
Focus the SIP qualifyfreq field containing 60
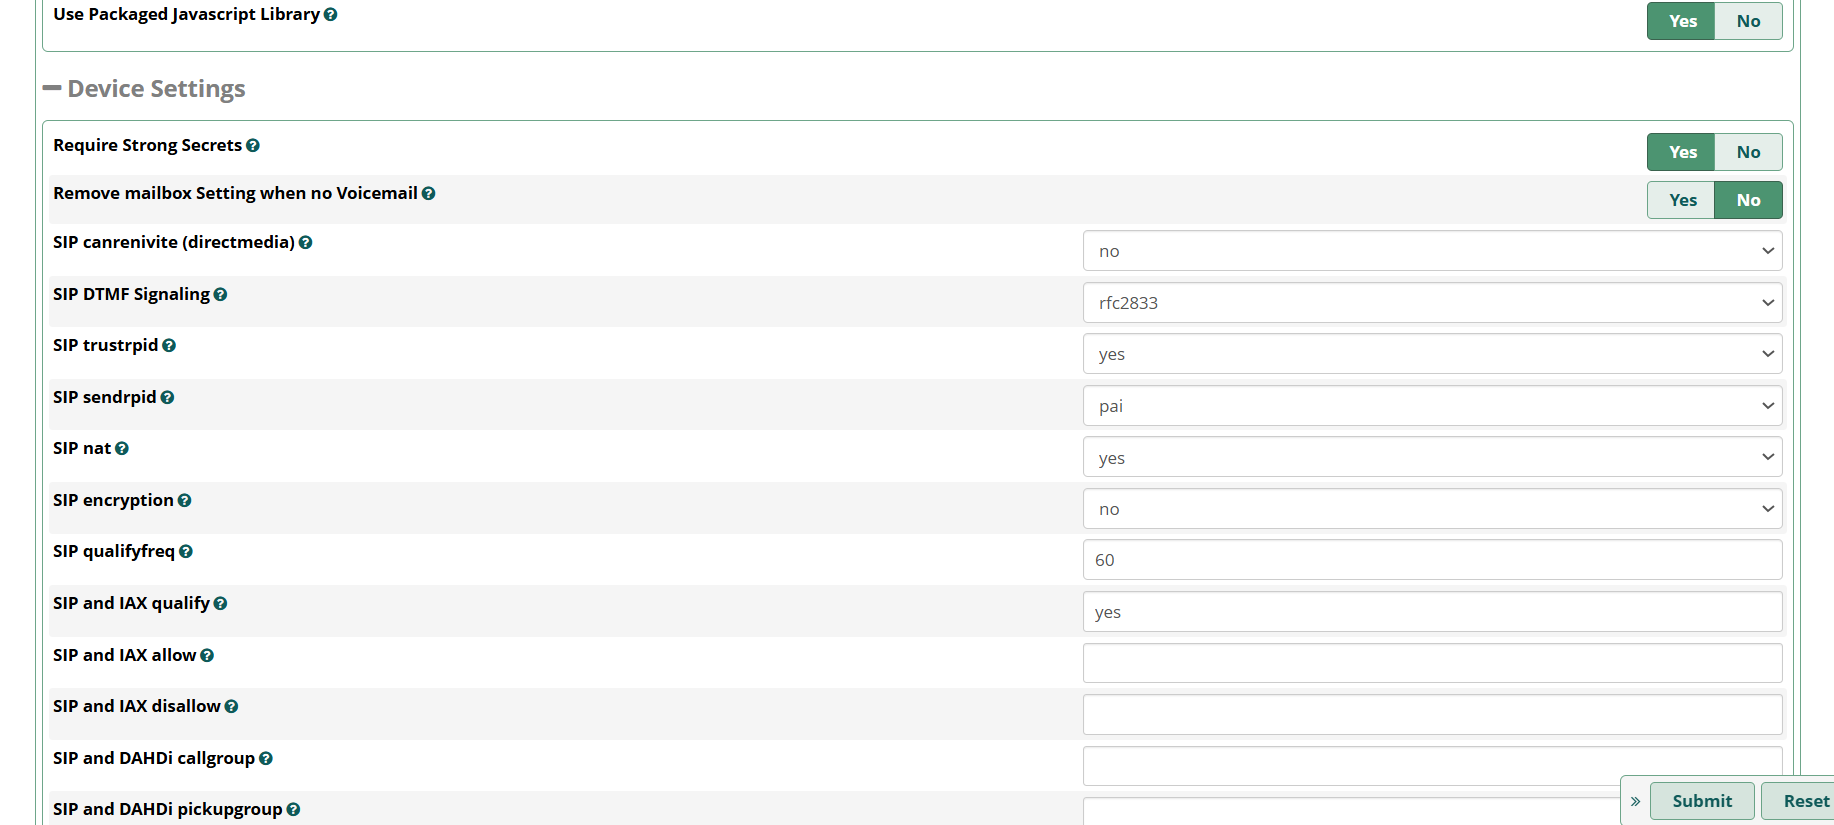(1432, 560)
